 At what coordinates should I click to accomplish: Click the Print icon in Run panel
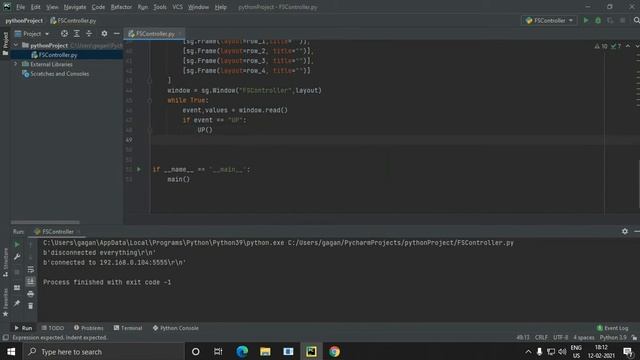(31, 294)
